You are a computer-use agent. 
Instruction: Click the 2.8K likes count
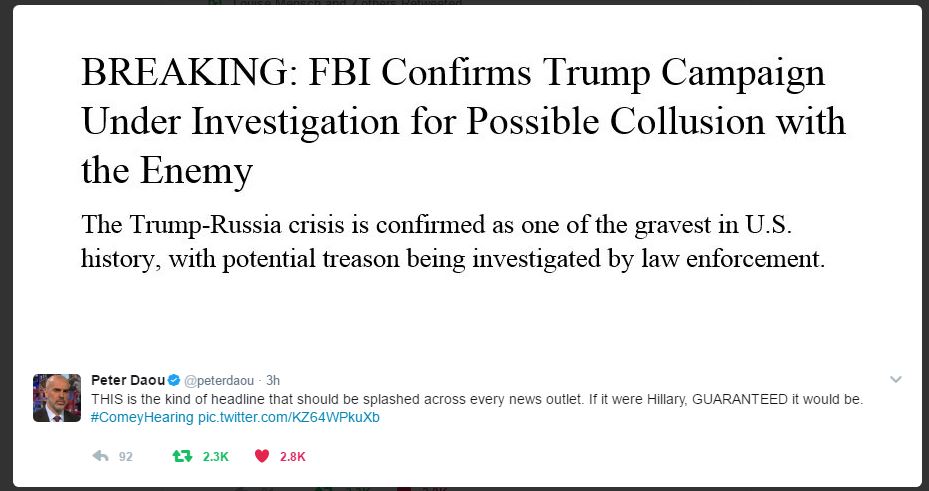(x=293, y=457)
